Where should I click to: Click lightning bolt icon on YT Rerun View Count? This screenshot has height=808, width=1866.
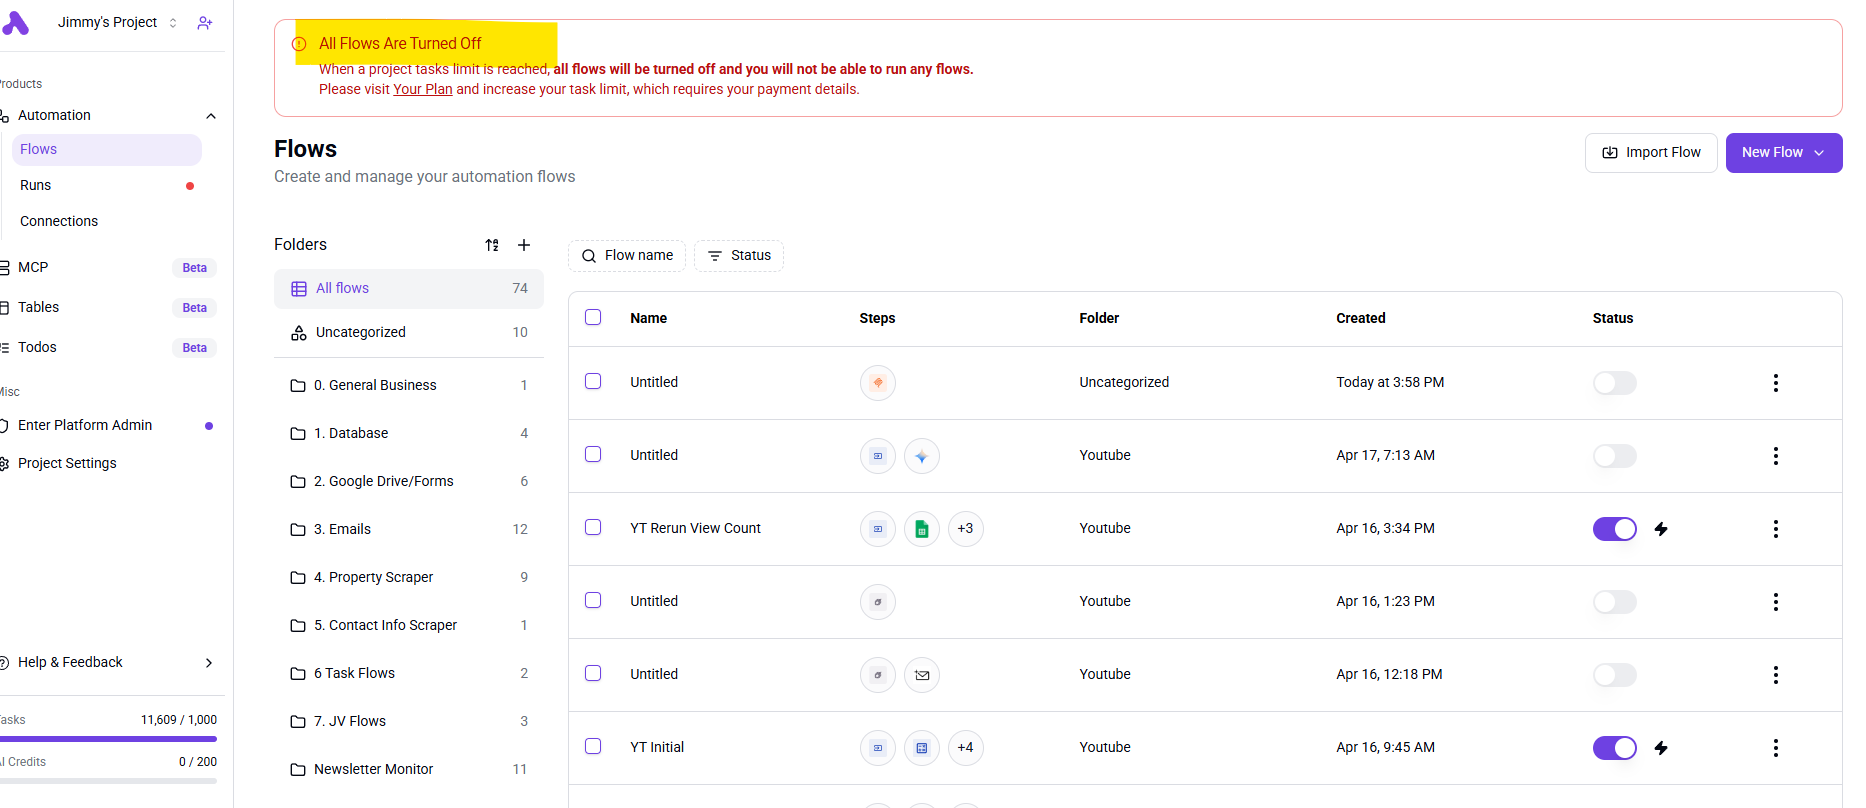point(1661,529)
